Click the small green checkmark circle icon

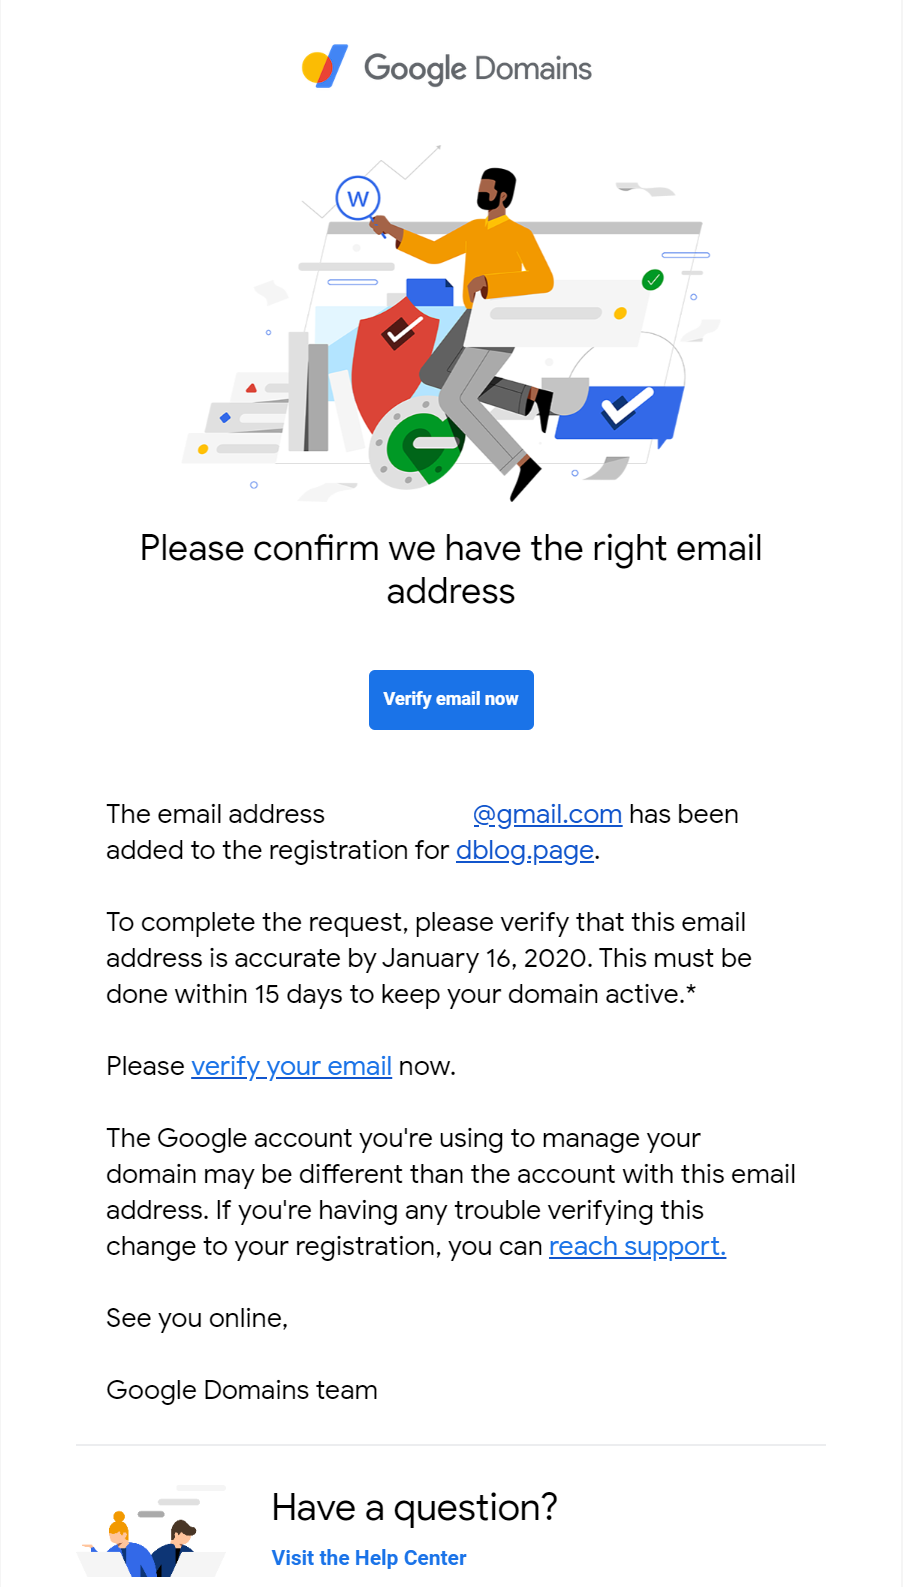[x=653, y=280]
